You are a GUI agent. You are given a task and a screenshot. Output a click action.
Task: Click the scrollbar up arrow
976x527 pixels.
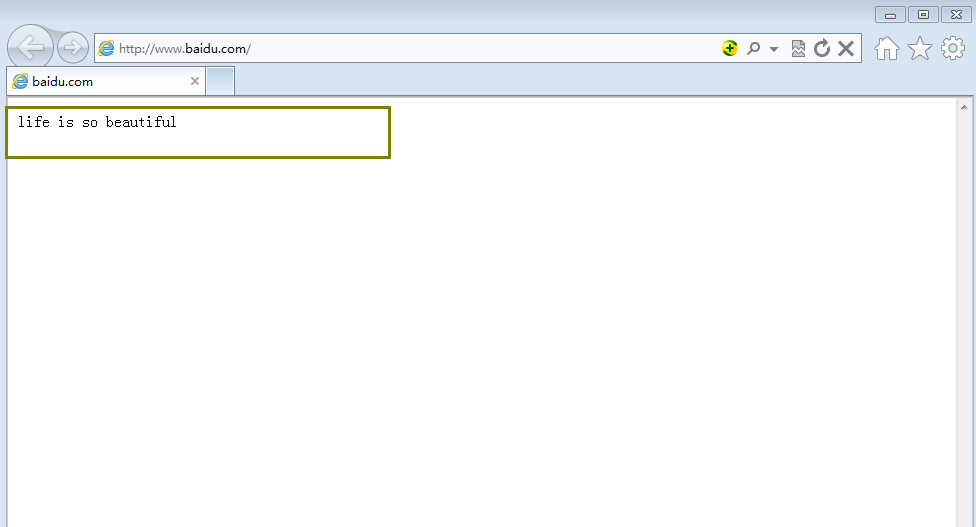pos(964,107)
